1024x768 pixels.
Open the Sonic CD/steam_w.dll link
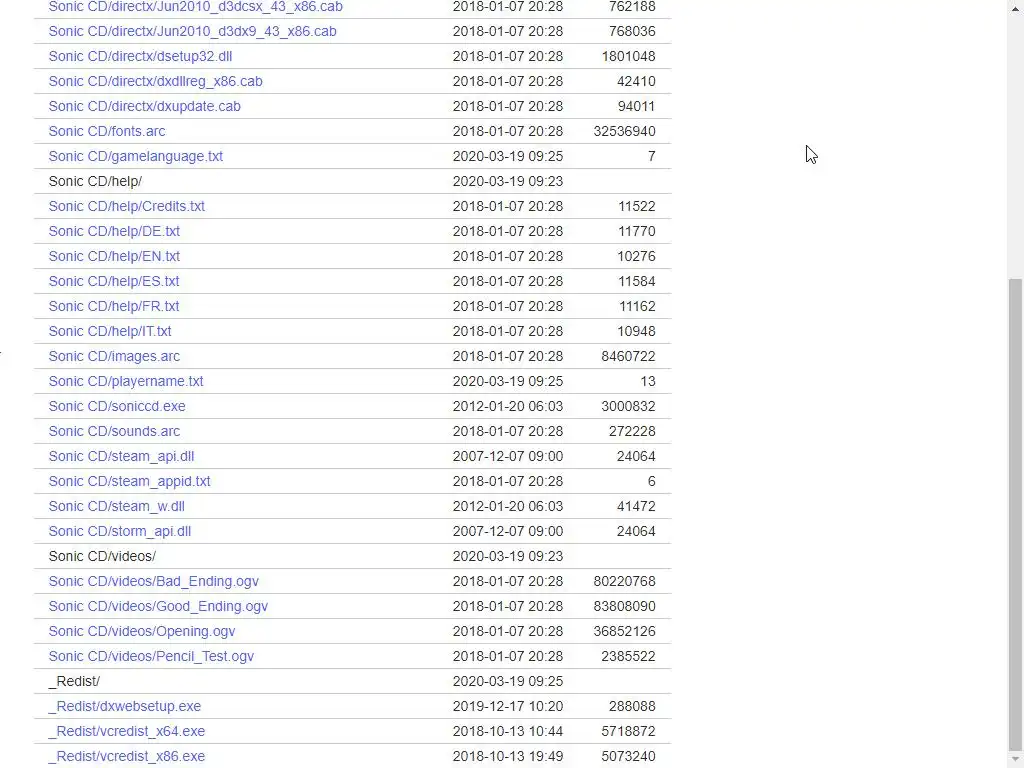[116, 506]
